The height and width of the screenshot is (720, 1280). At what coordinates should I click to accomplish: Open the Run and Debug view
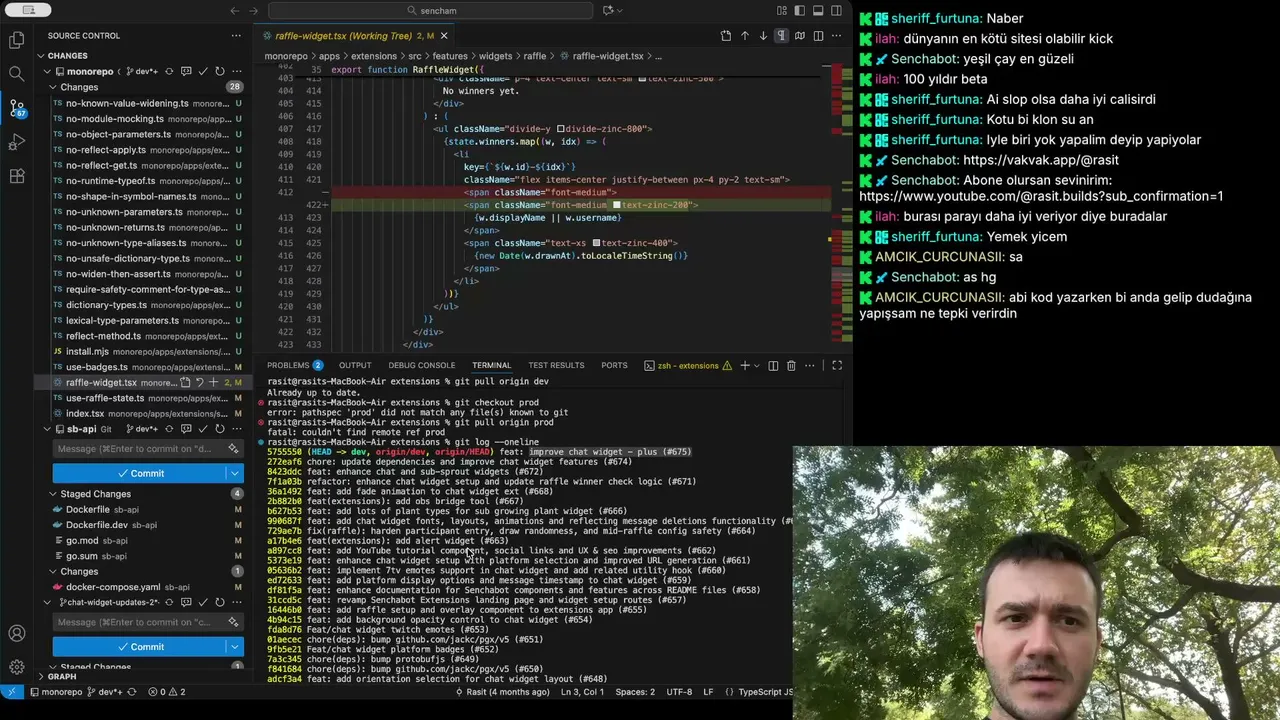tap(16, 142)
